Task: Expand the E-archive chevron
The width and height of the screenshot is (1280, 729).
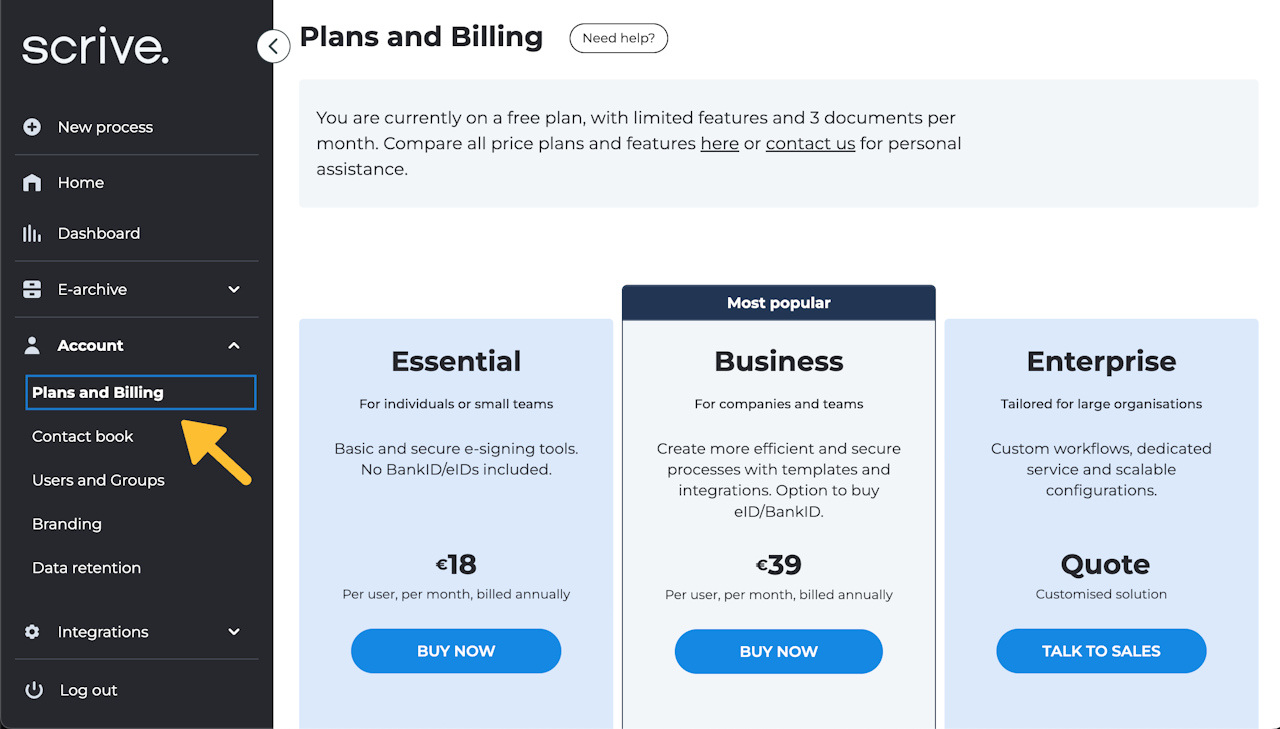Action: [234, 289]
